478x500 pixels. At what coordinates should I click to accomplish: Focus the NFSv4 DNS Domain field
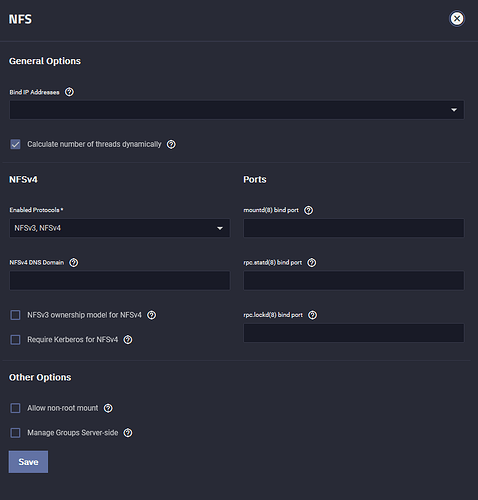pos(120,280)
